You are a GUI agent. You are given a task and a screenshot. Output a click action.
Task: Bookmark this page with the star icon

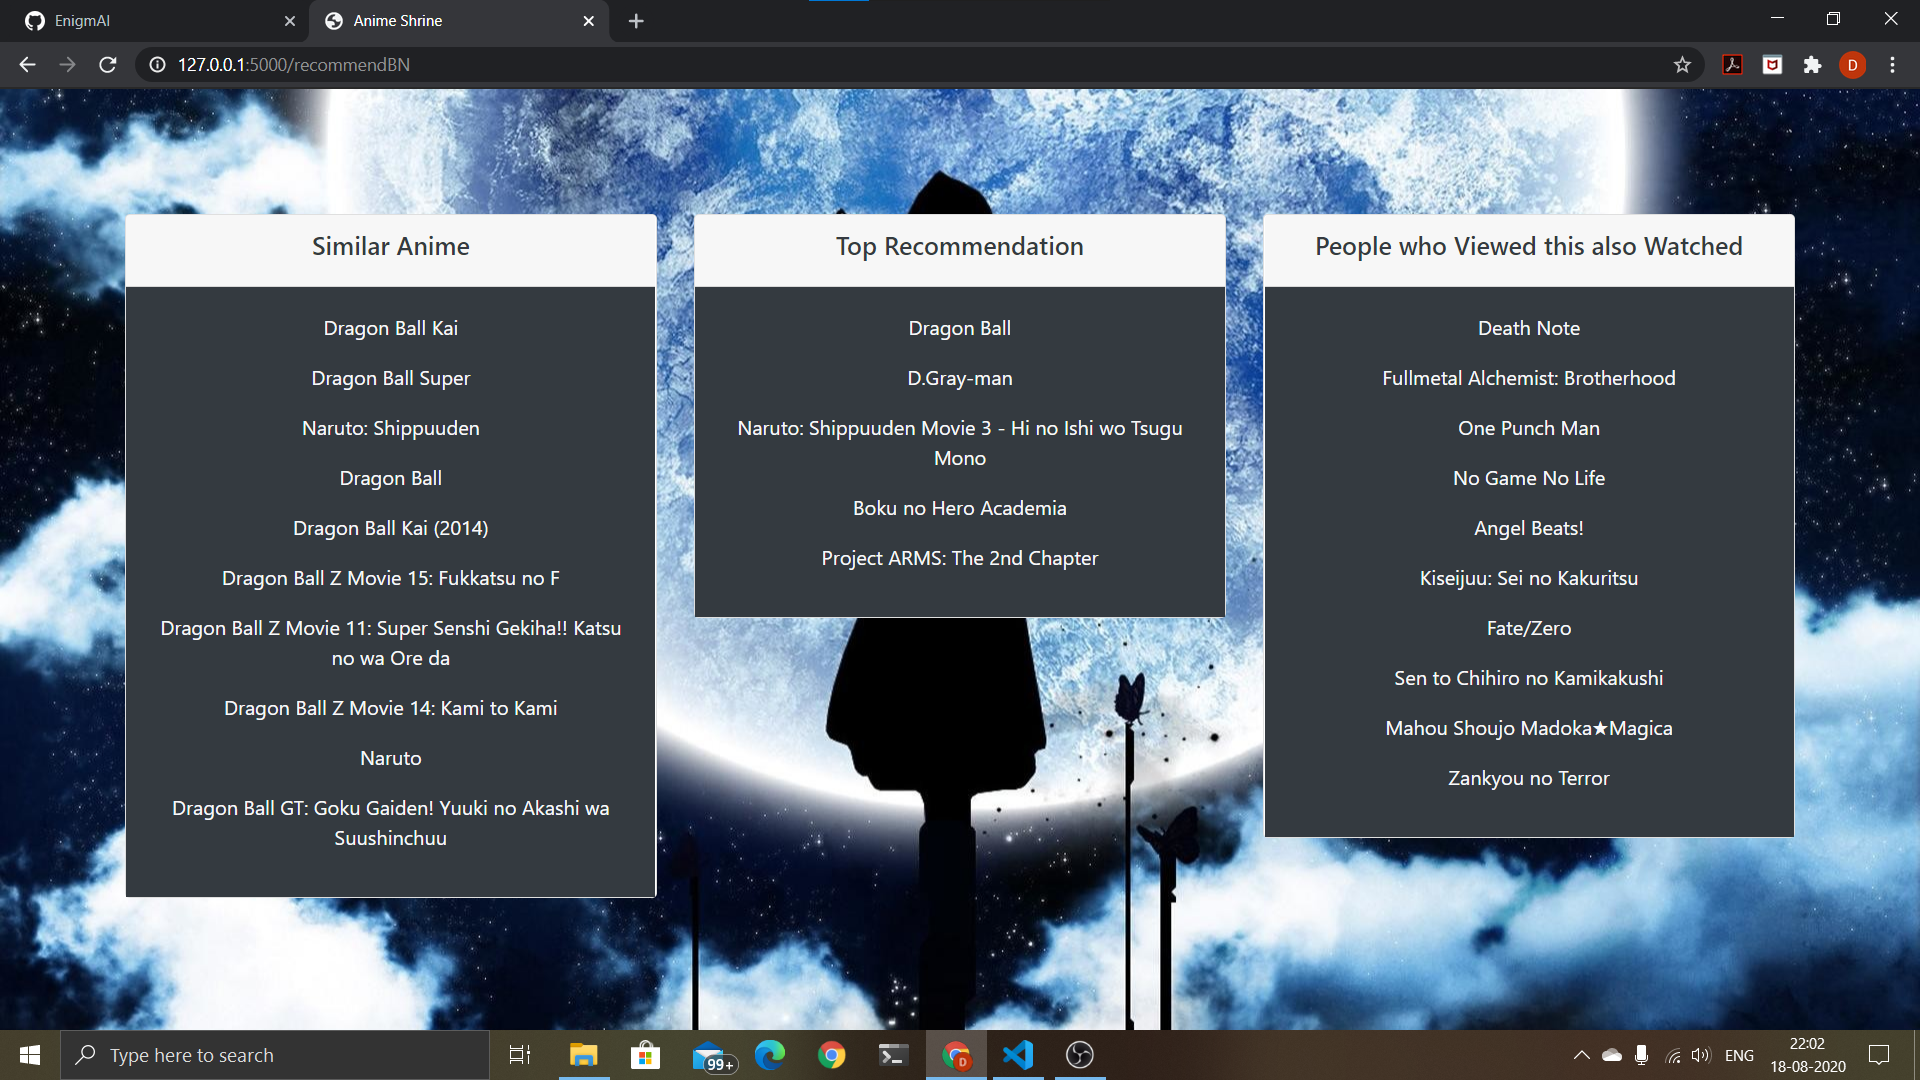pyautogui.click(x=1682, y=65)
